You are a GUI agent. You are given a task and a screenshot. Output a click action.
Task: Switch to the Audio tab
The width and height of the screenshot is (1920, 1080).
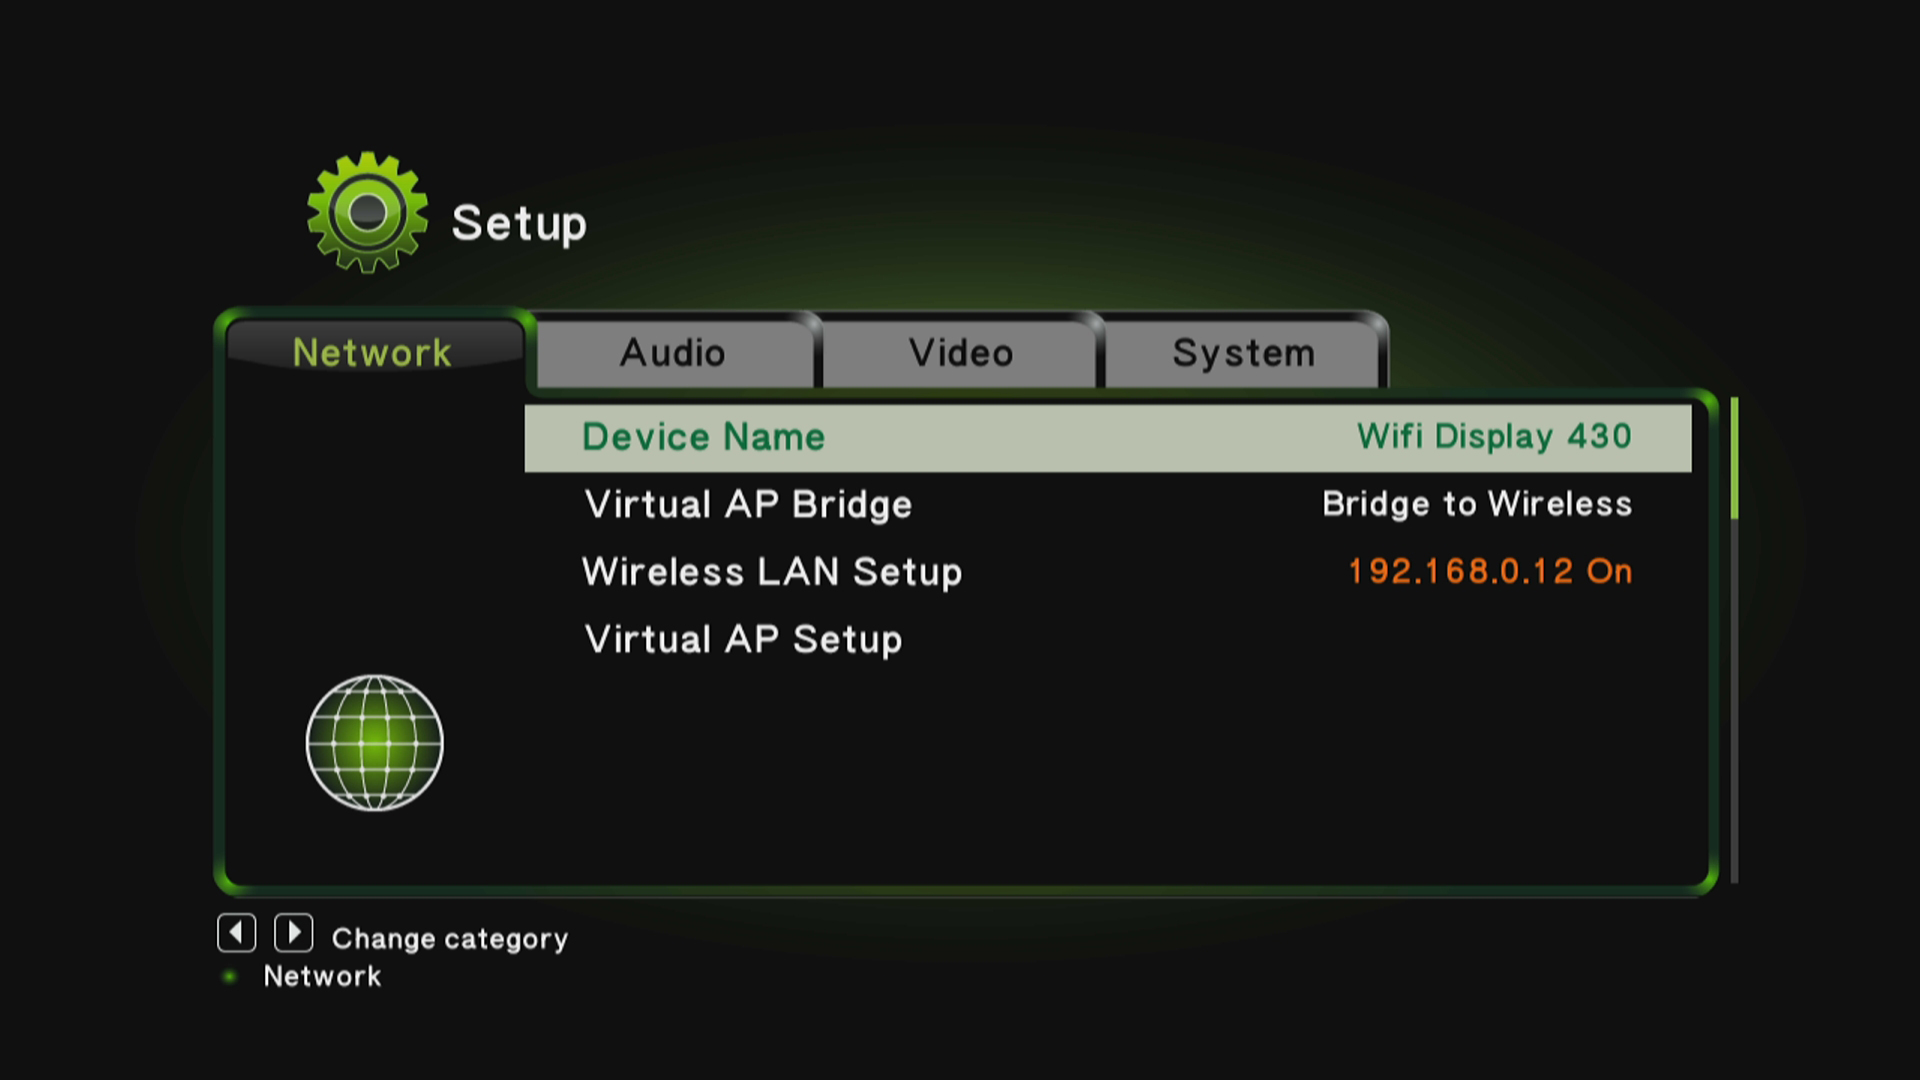(x=674, y=352)
